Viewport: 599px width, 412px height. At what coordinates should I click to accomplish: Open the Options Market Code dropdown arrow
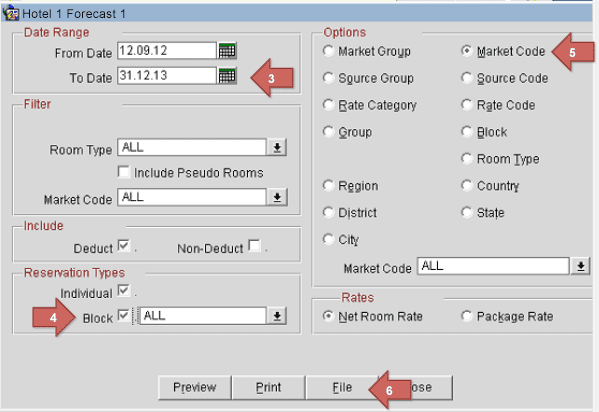point(580,266)
